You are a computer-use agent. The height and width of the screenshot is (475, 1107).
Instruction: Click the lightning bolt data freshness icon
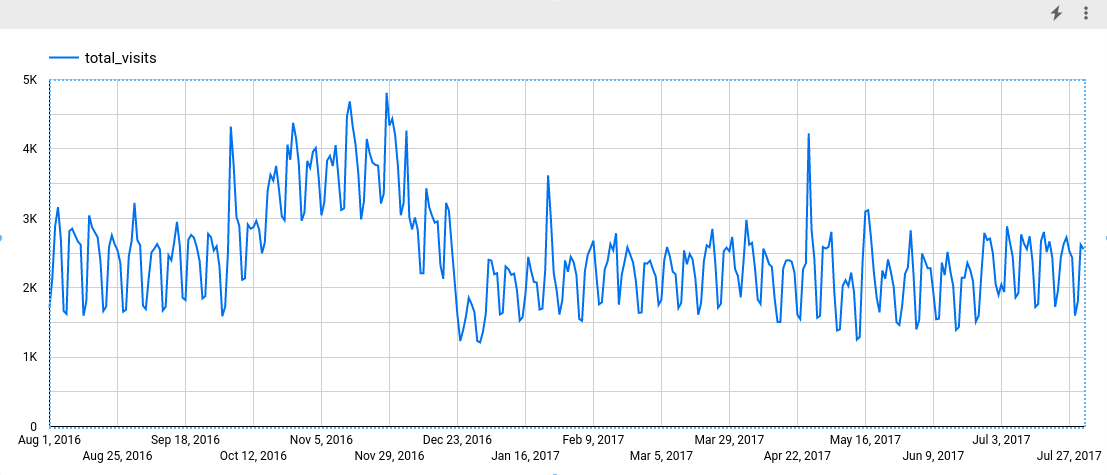[1056, 13]
